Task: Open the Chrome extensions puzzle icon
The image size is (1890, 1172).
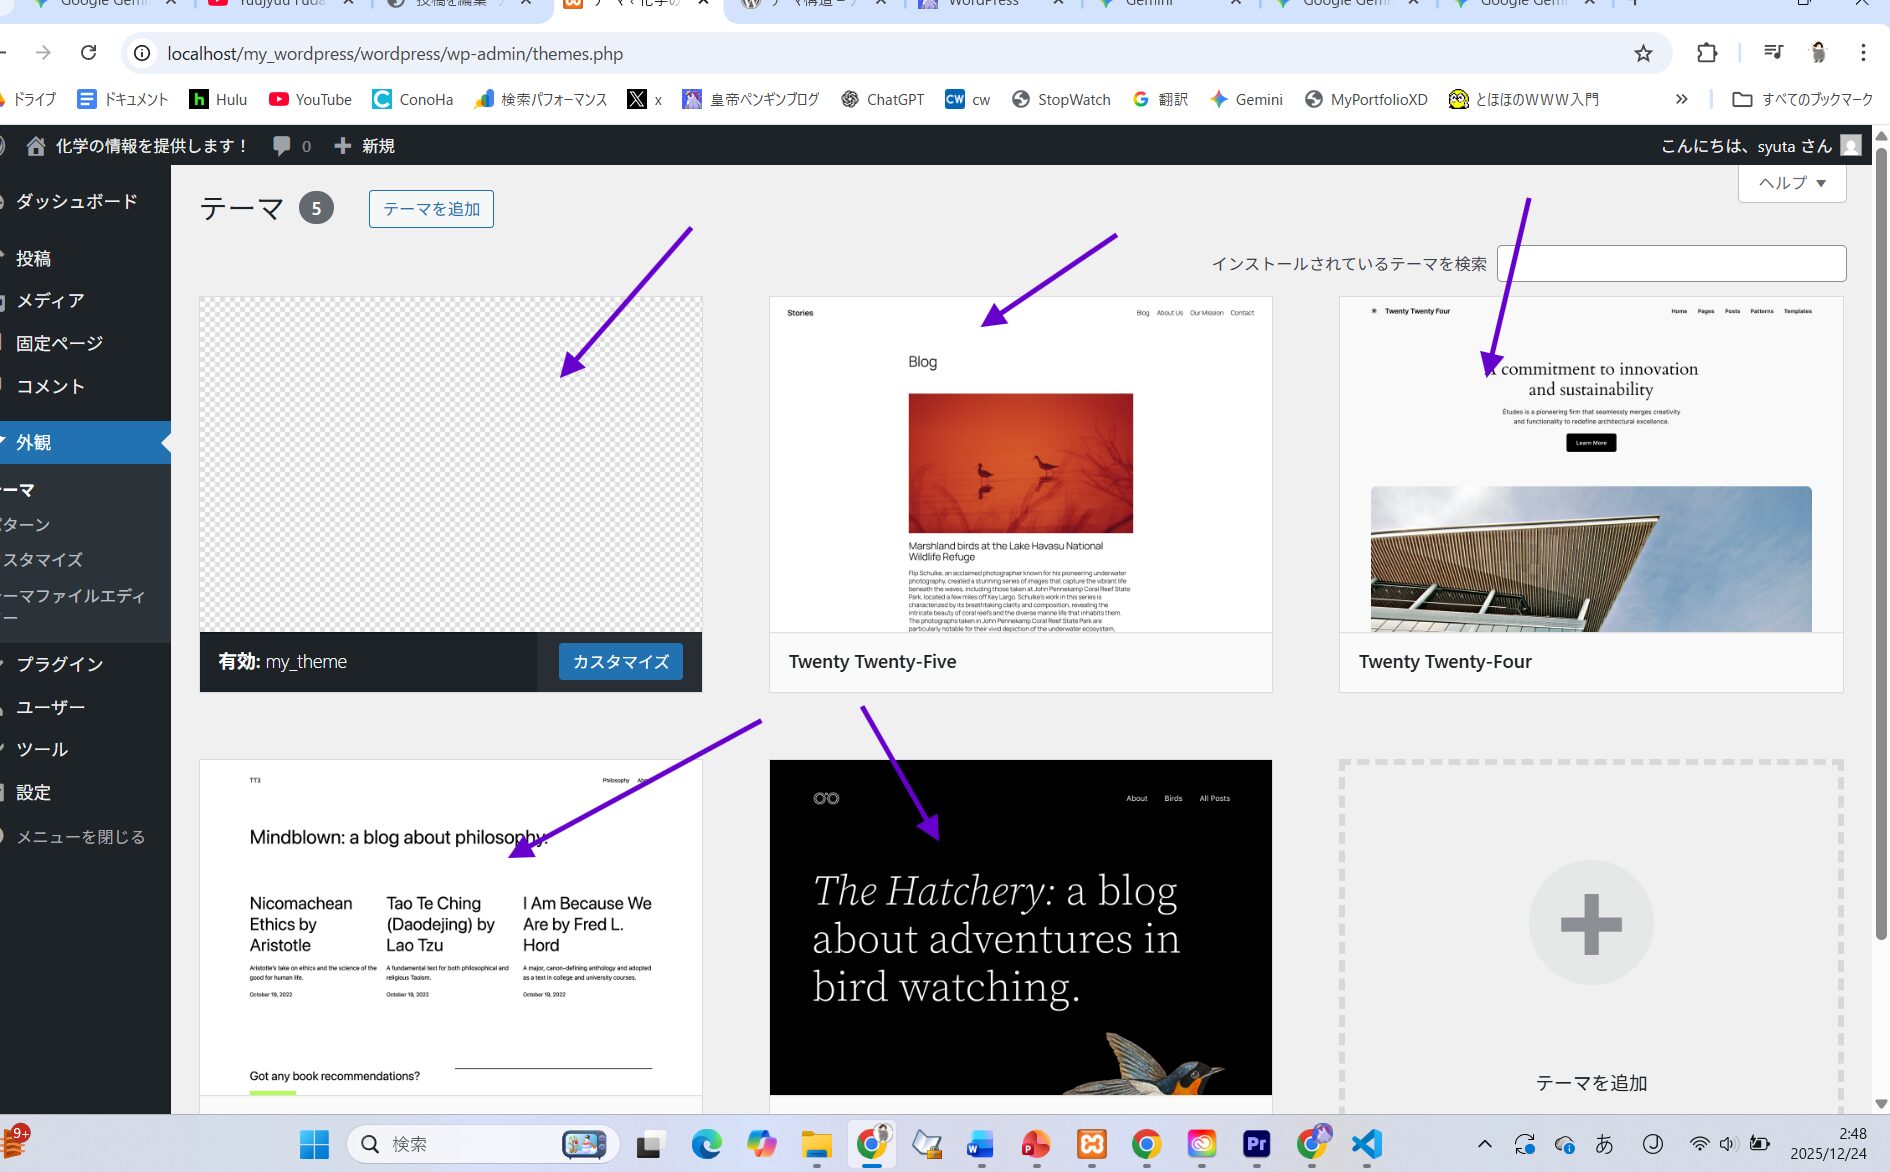Action: point(1707,53)
